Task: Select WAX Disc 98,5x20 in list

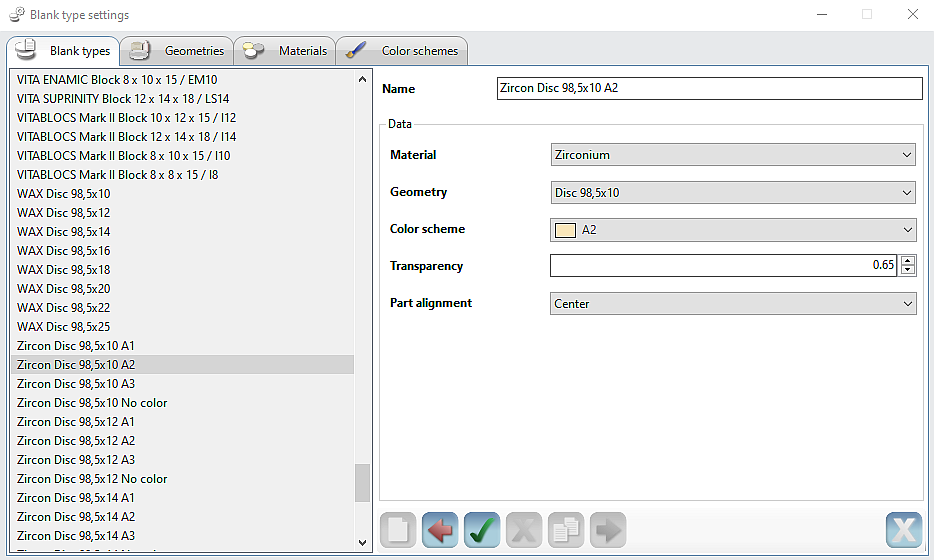Action: point(182,289)
